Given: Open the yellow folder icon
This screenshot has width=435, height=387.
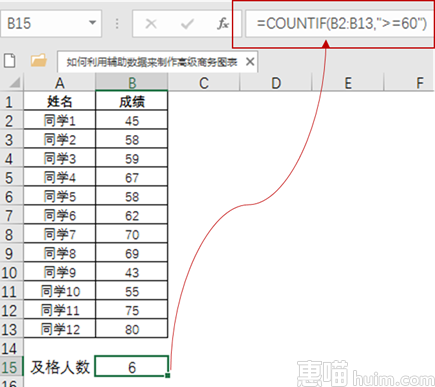Looking at the screenshot, I should pos(39,61).
